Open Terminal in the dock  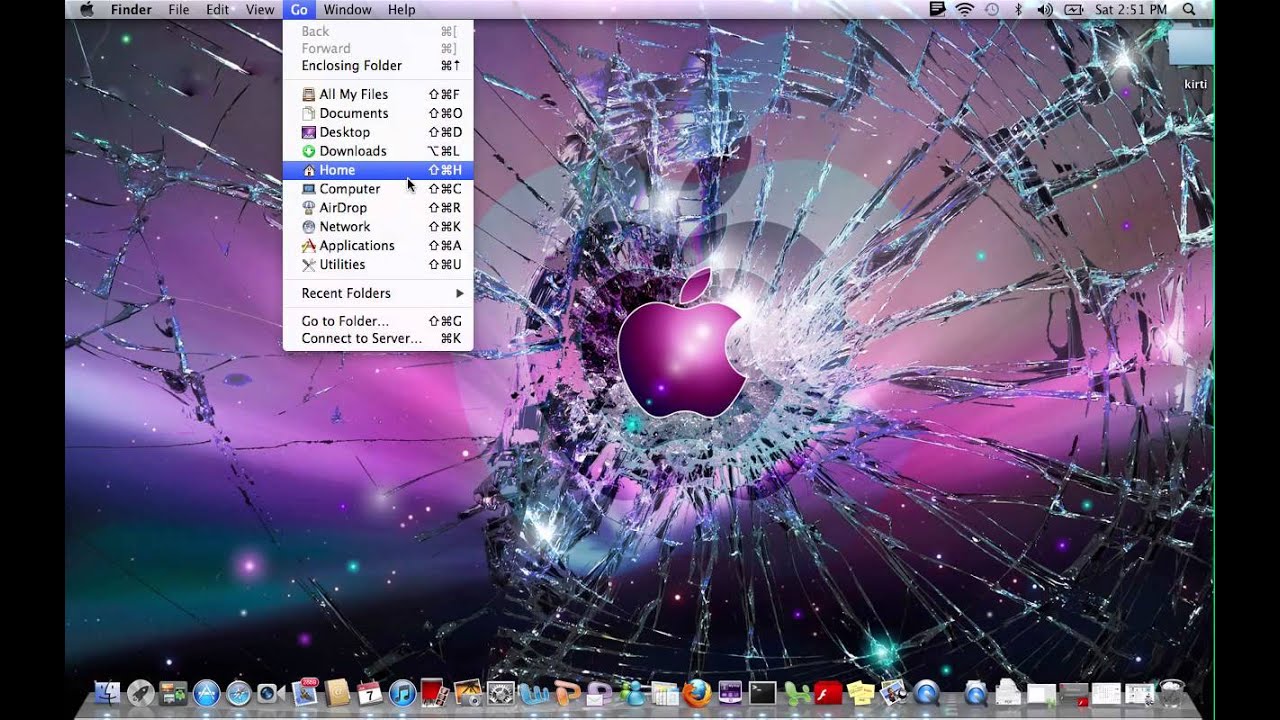point(763,693)
